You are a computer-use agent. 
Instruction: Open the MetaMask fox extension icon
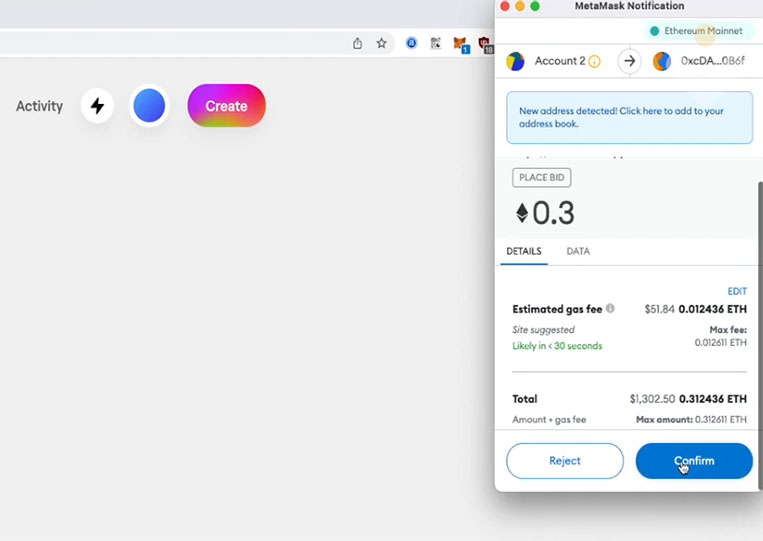click(460, 44)
